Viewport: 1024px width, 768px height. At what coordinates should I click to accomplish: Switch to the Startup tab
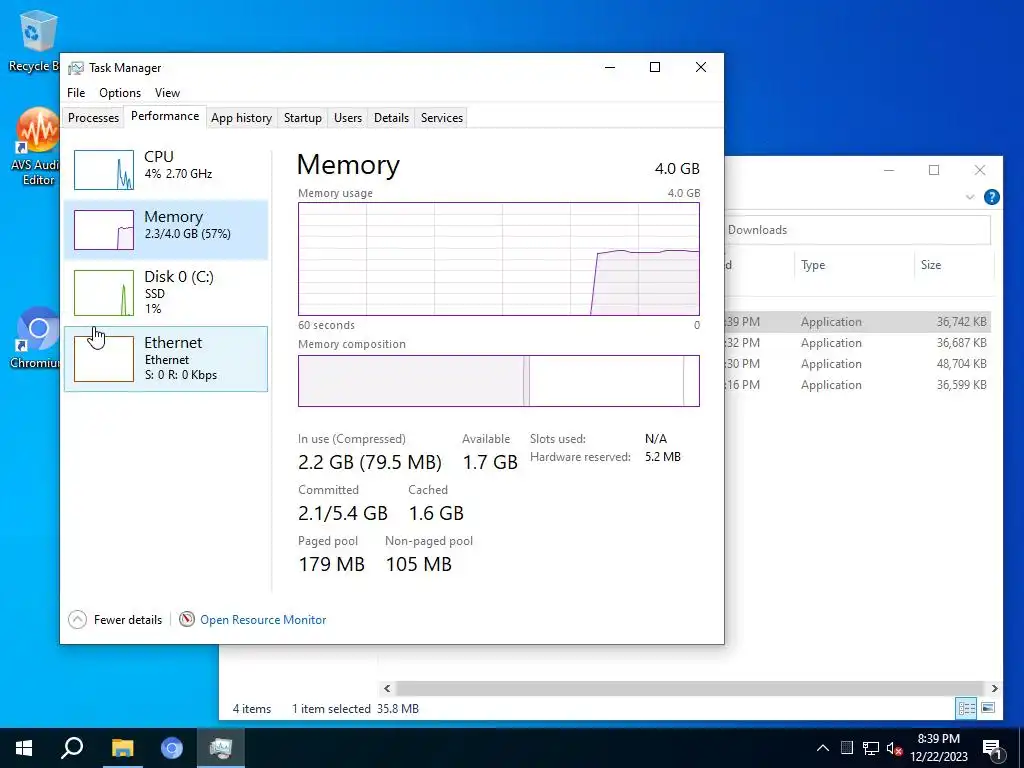302,118
